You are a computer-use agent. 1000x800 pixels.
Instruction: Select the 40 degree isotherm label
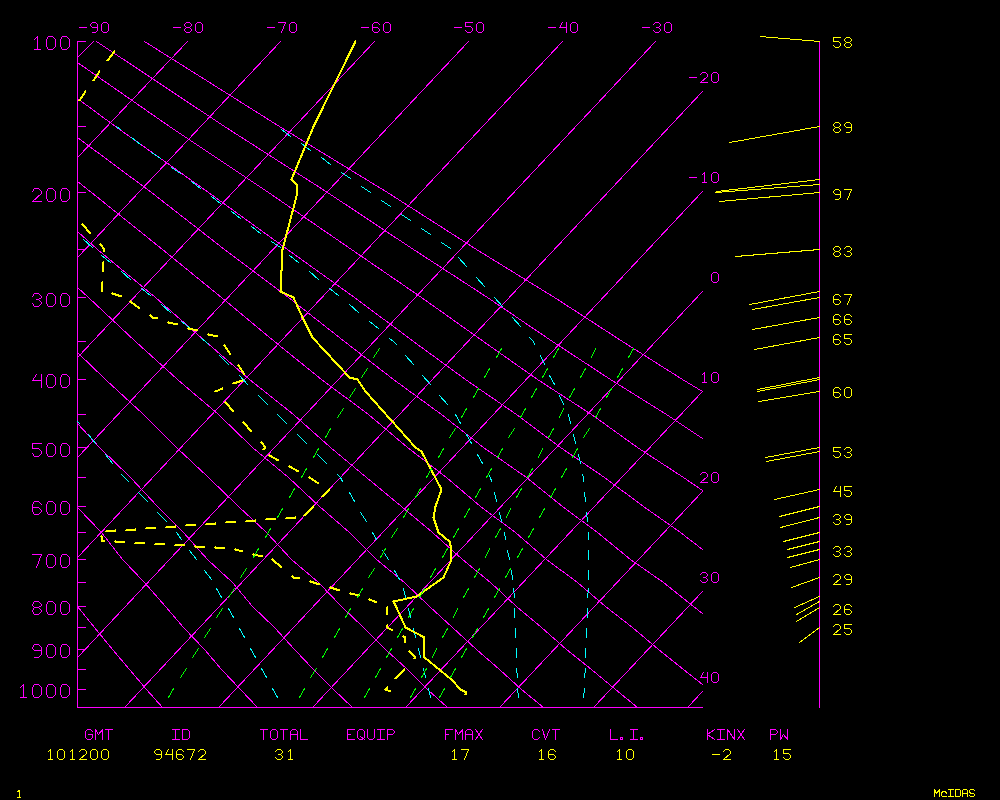(709, 677)
